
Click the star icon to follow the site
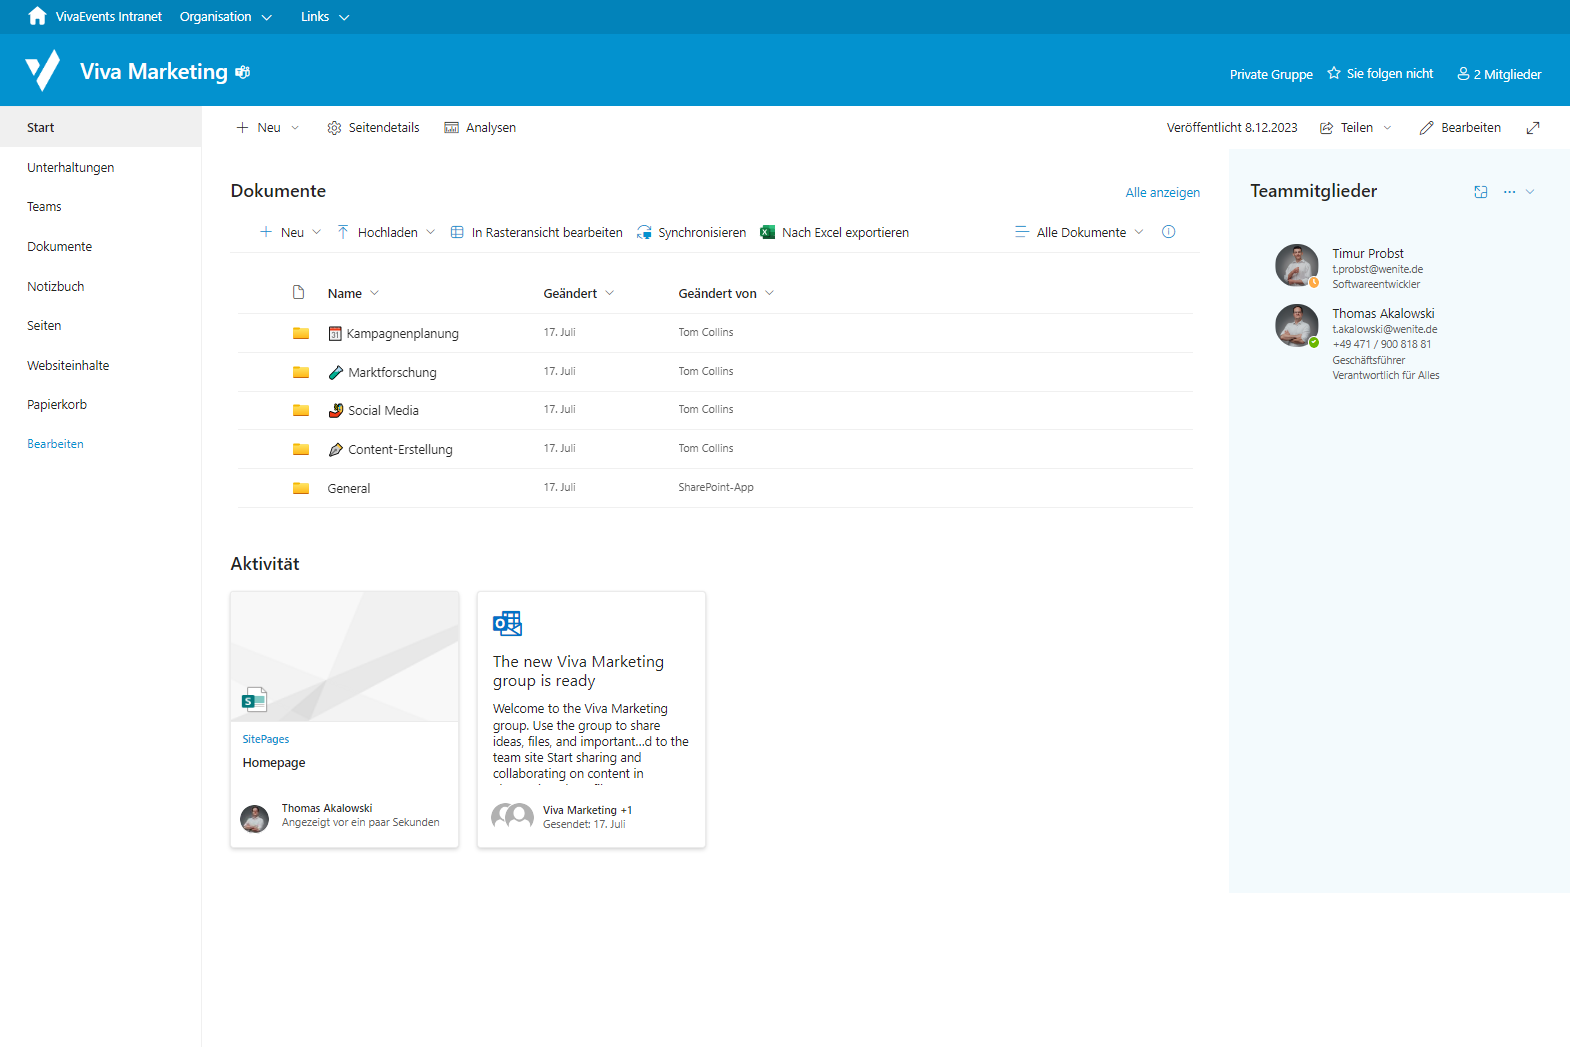[1334, 73]
